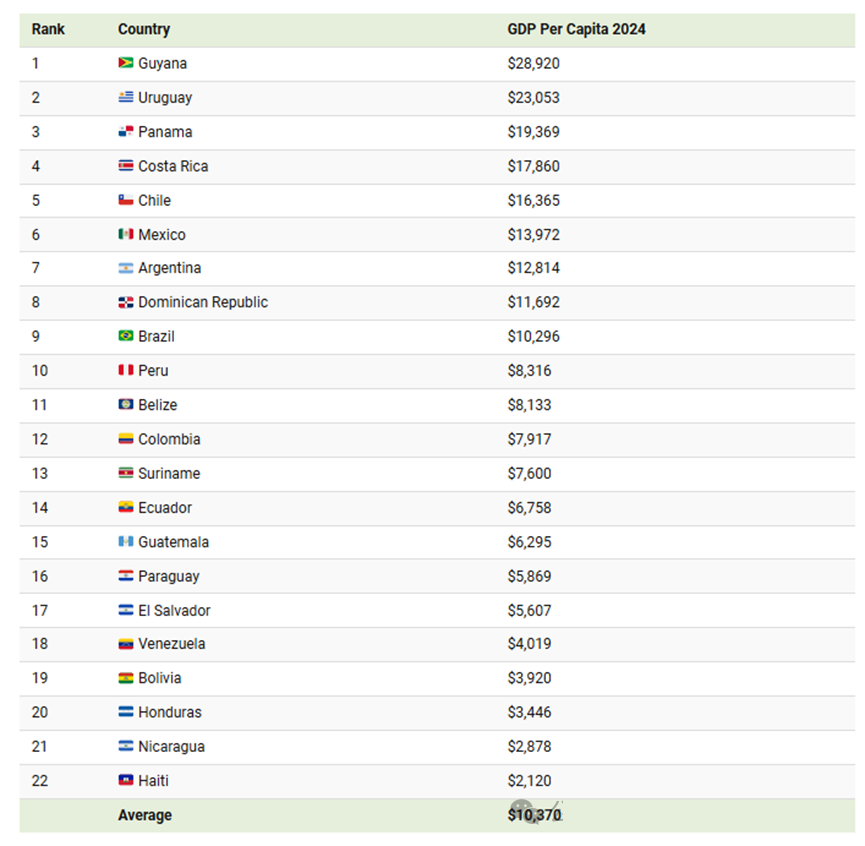The image size is (865, 846).
Task: Click the Mexico flag icon
Action: click(x=126, y=234)
